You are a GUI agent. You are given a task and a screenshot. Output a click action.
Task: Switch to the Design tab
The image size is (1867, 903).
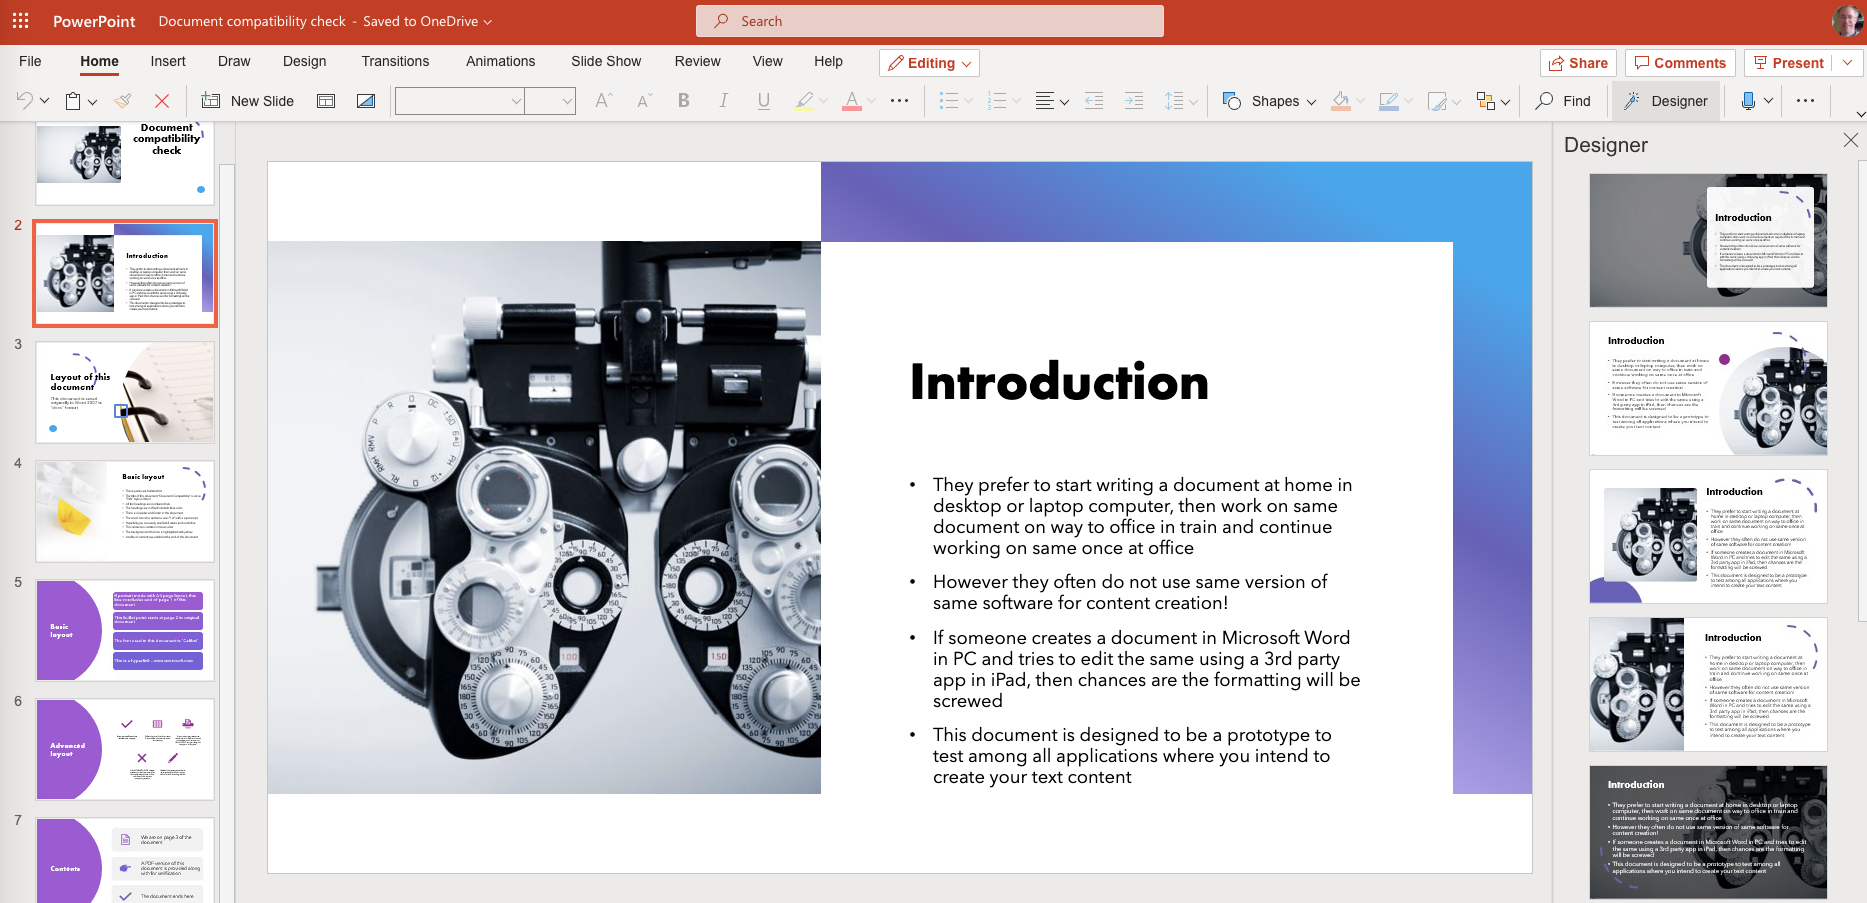pos(304,61)
